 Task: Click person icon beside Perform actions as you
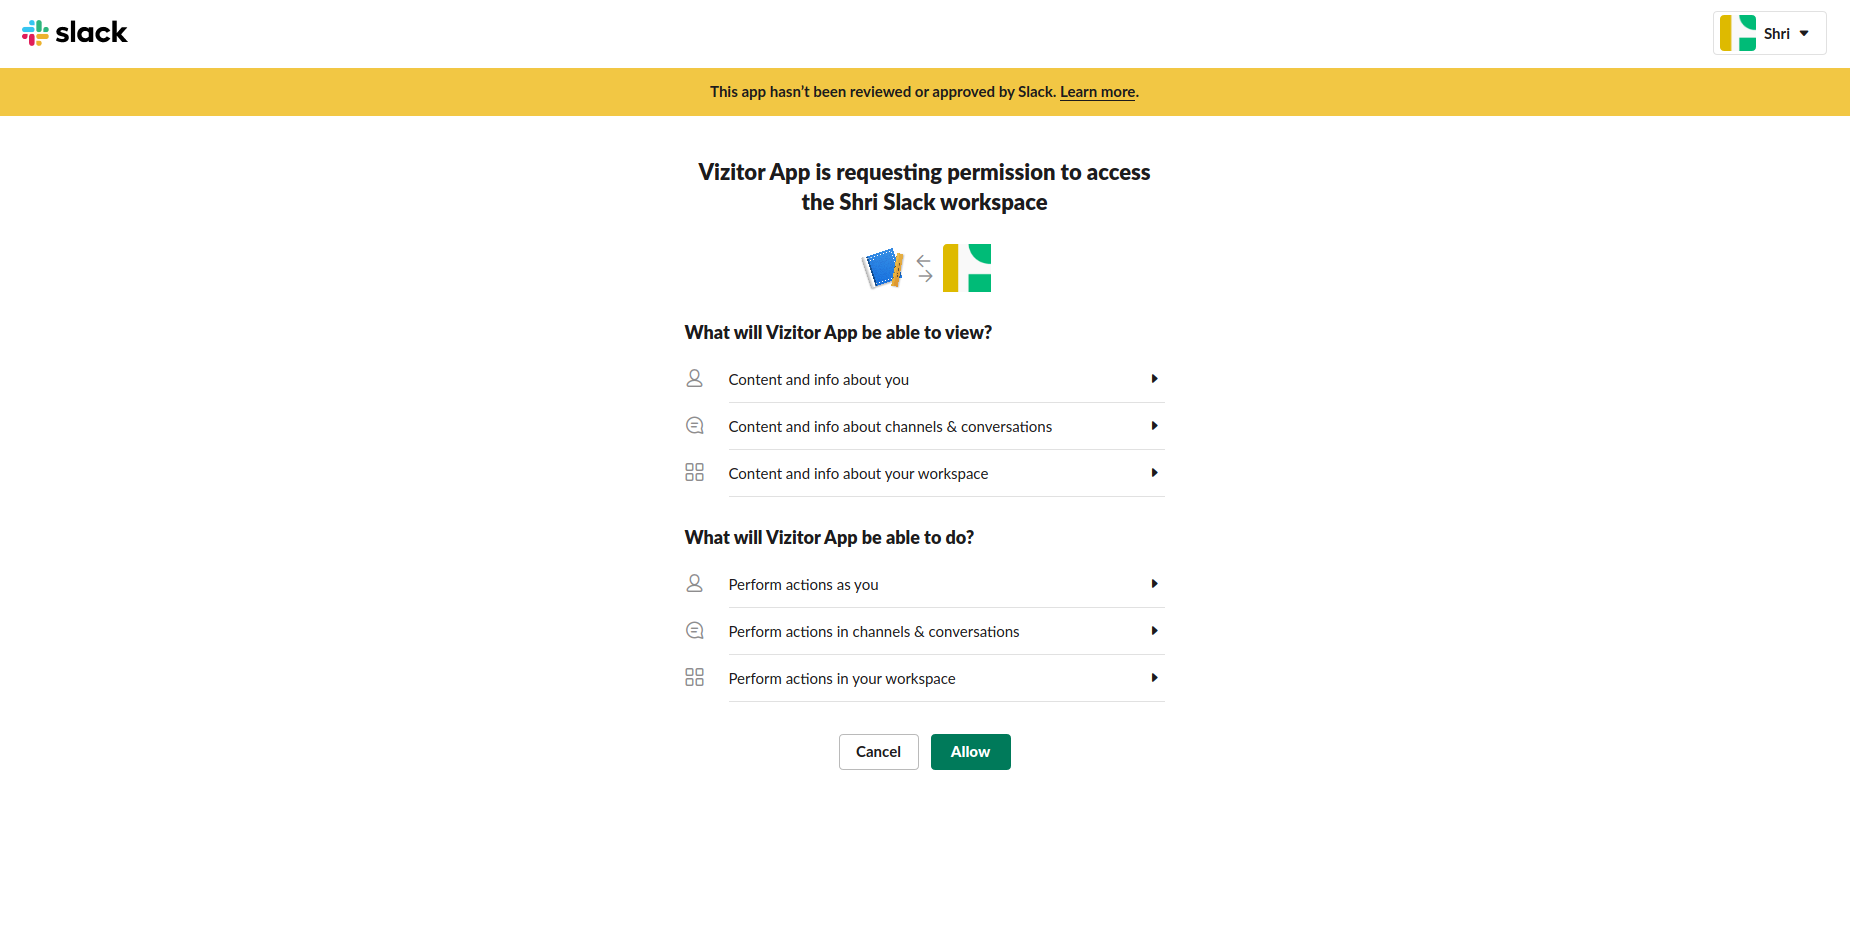tap(694, 584)
